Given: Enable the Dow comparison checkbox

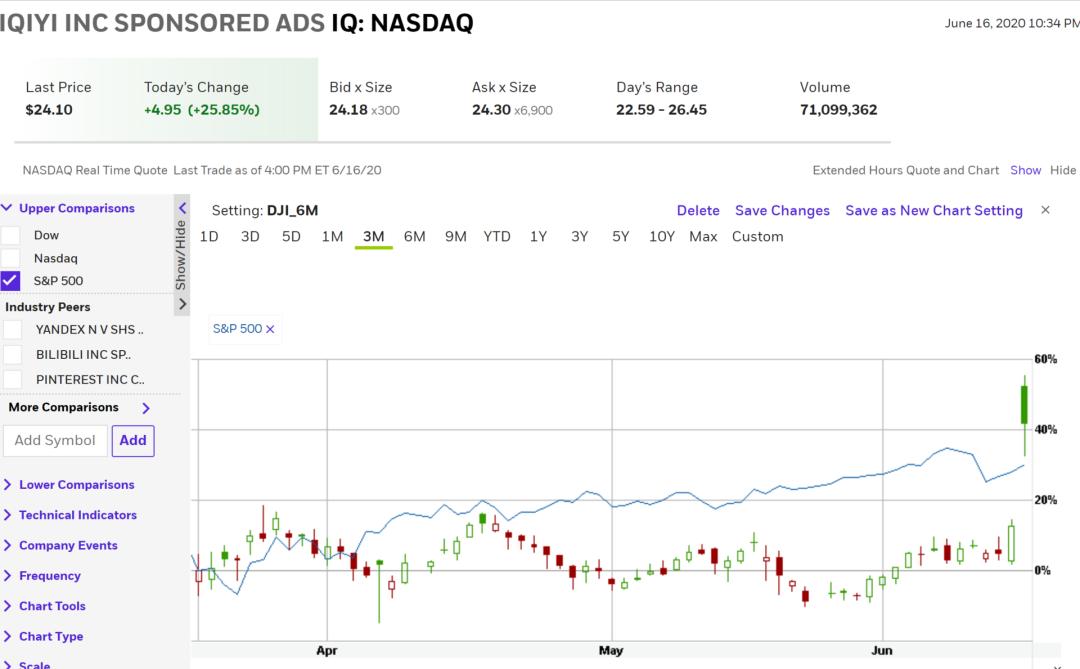Looking at the screenshot, I should (x=11, y=235).
